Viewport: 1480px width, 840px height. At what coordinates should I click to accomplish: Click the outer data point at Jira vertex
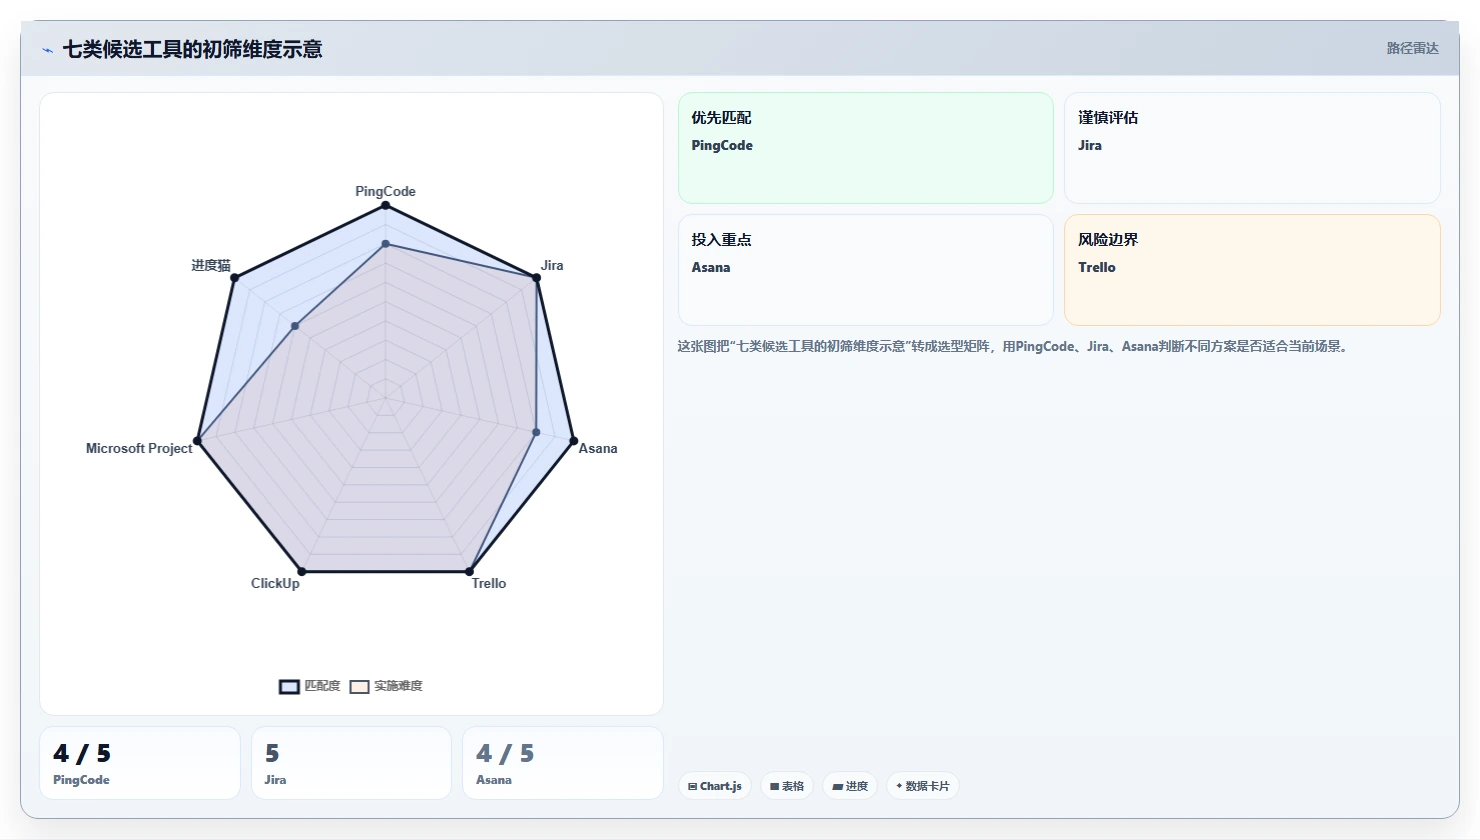coord(537,278)
